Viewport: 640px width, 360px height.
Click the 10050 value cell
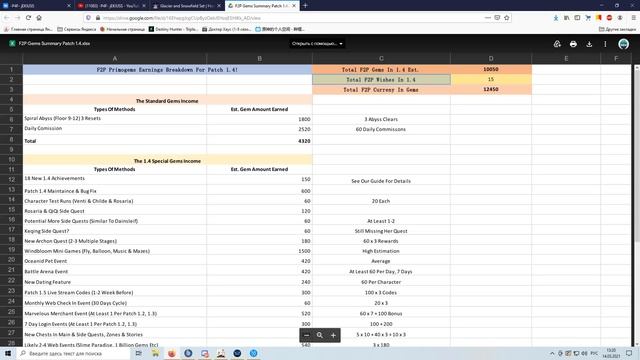[x=491, y=70]
